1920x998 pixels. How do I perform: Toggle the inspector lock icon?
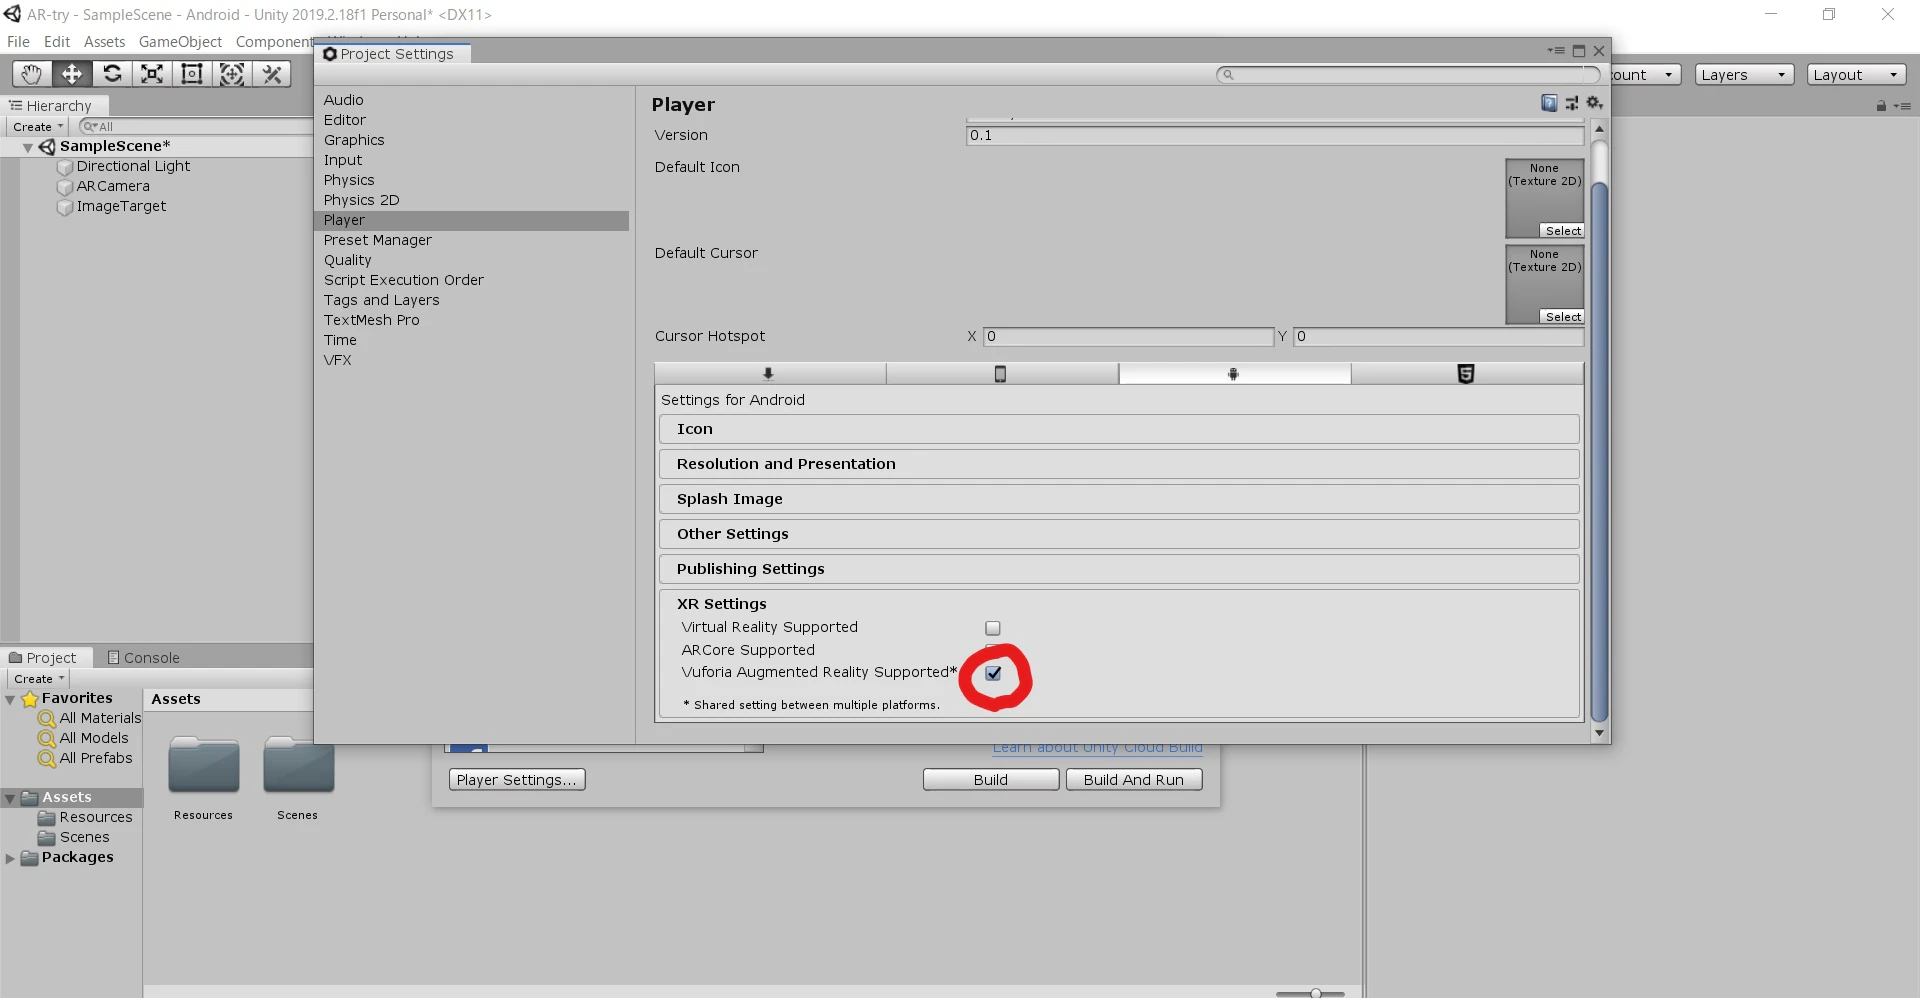1881,106
